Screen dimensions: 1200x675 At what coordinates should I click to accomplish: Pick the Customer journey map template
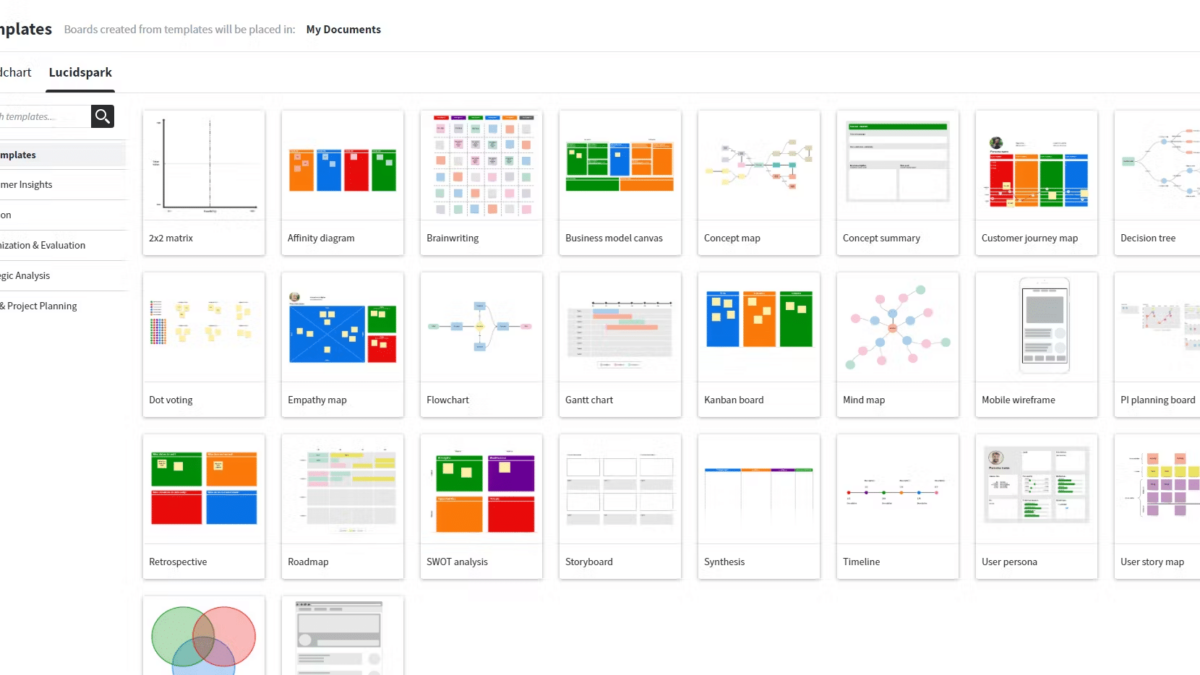[x=1036, y=182]
